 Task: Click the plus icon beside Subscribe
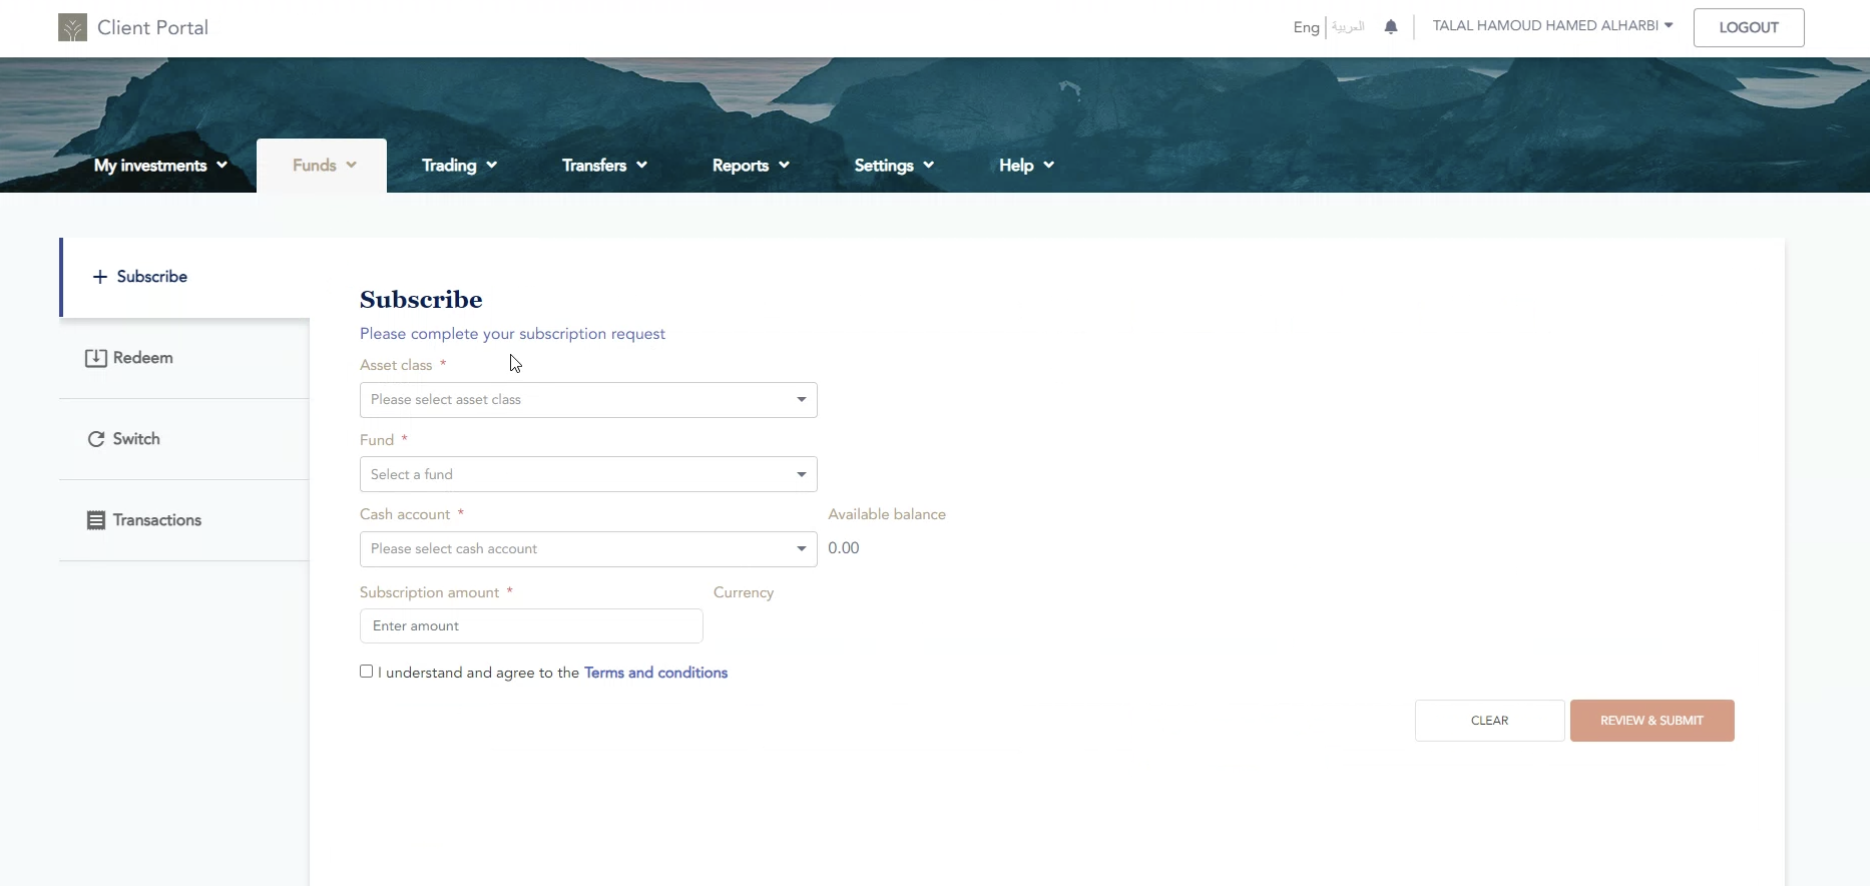pos(99,277)
